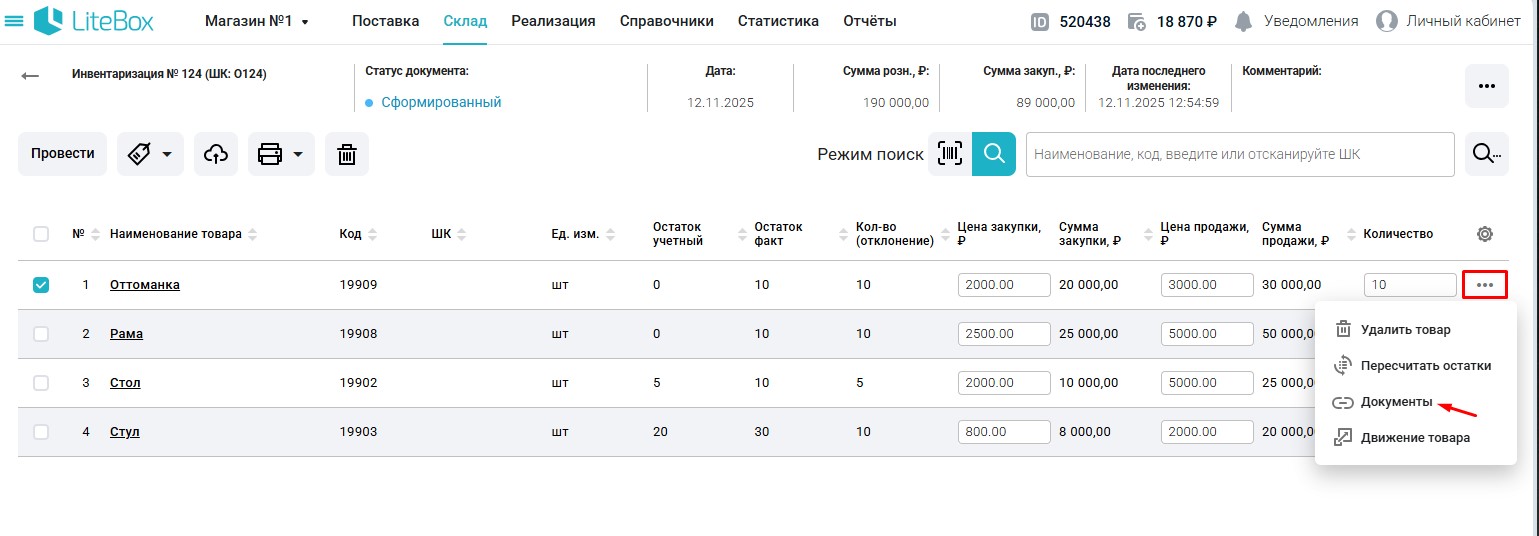Expand the Магазин №1 store dropdown
The image size is (1539, 536).
point(257,21)
